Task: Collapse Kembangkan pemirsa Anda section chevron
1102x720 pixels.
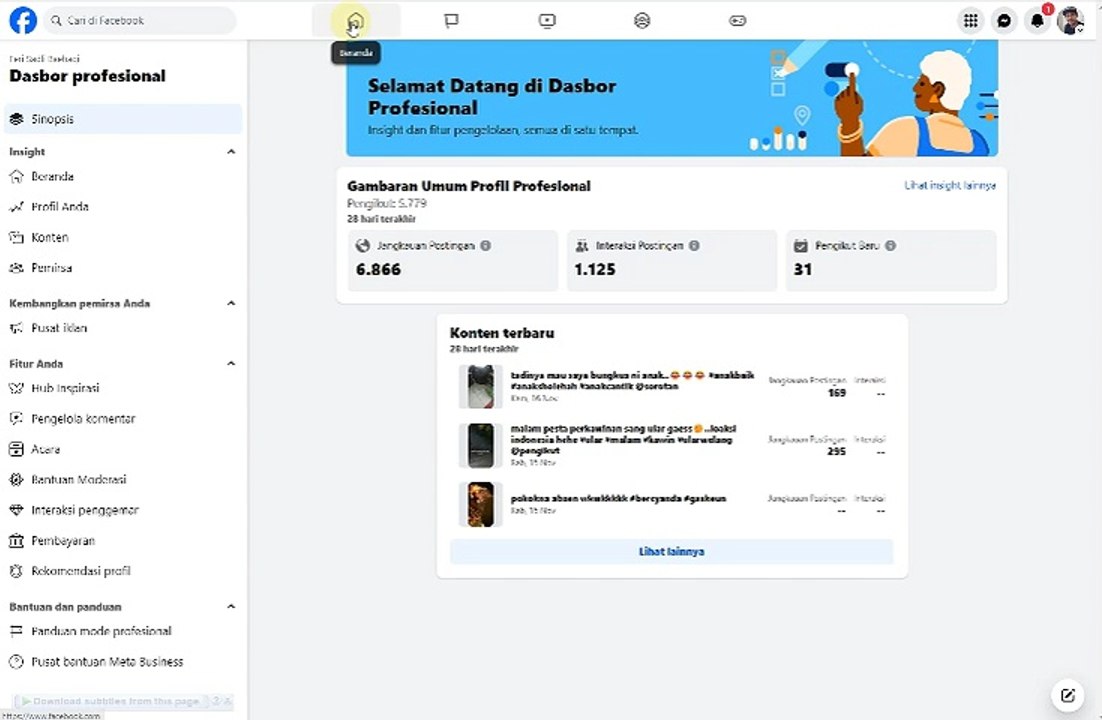Action: coord(231,303)
